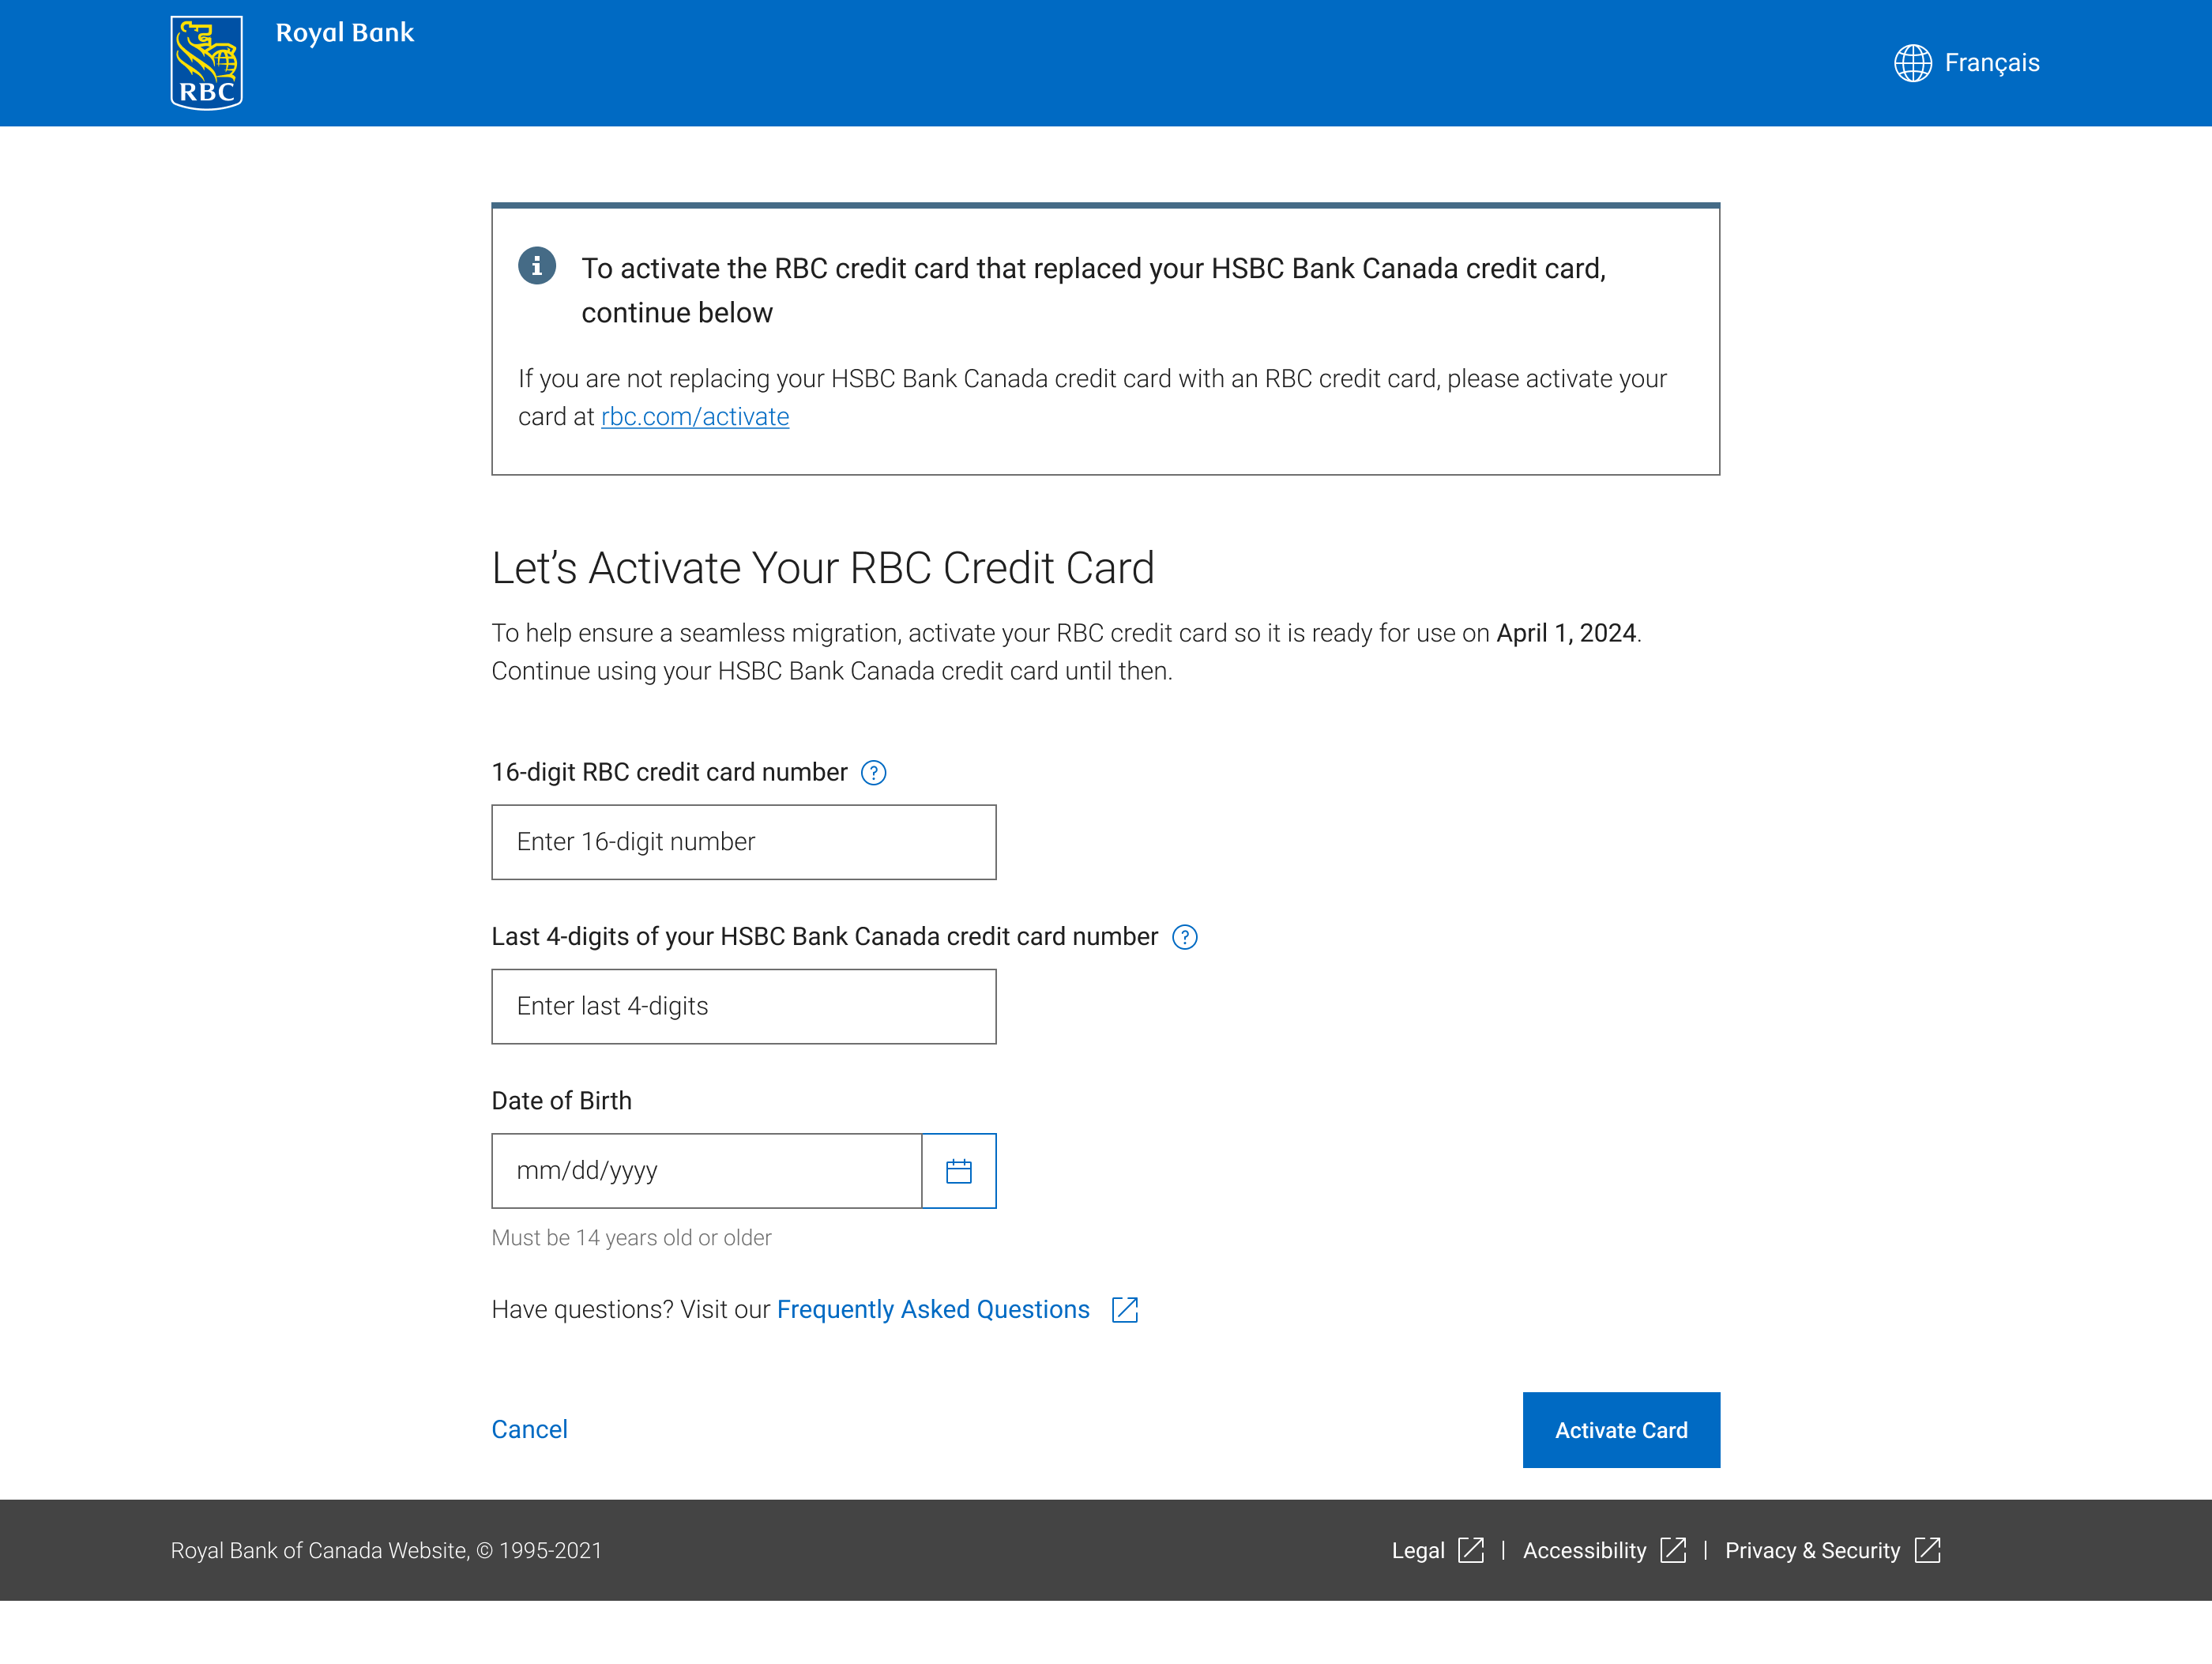Click the globe language icon
Screen dimensions: 2212x1664
[x=1912, y=63]
